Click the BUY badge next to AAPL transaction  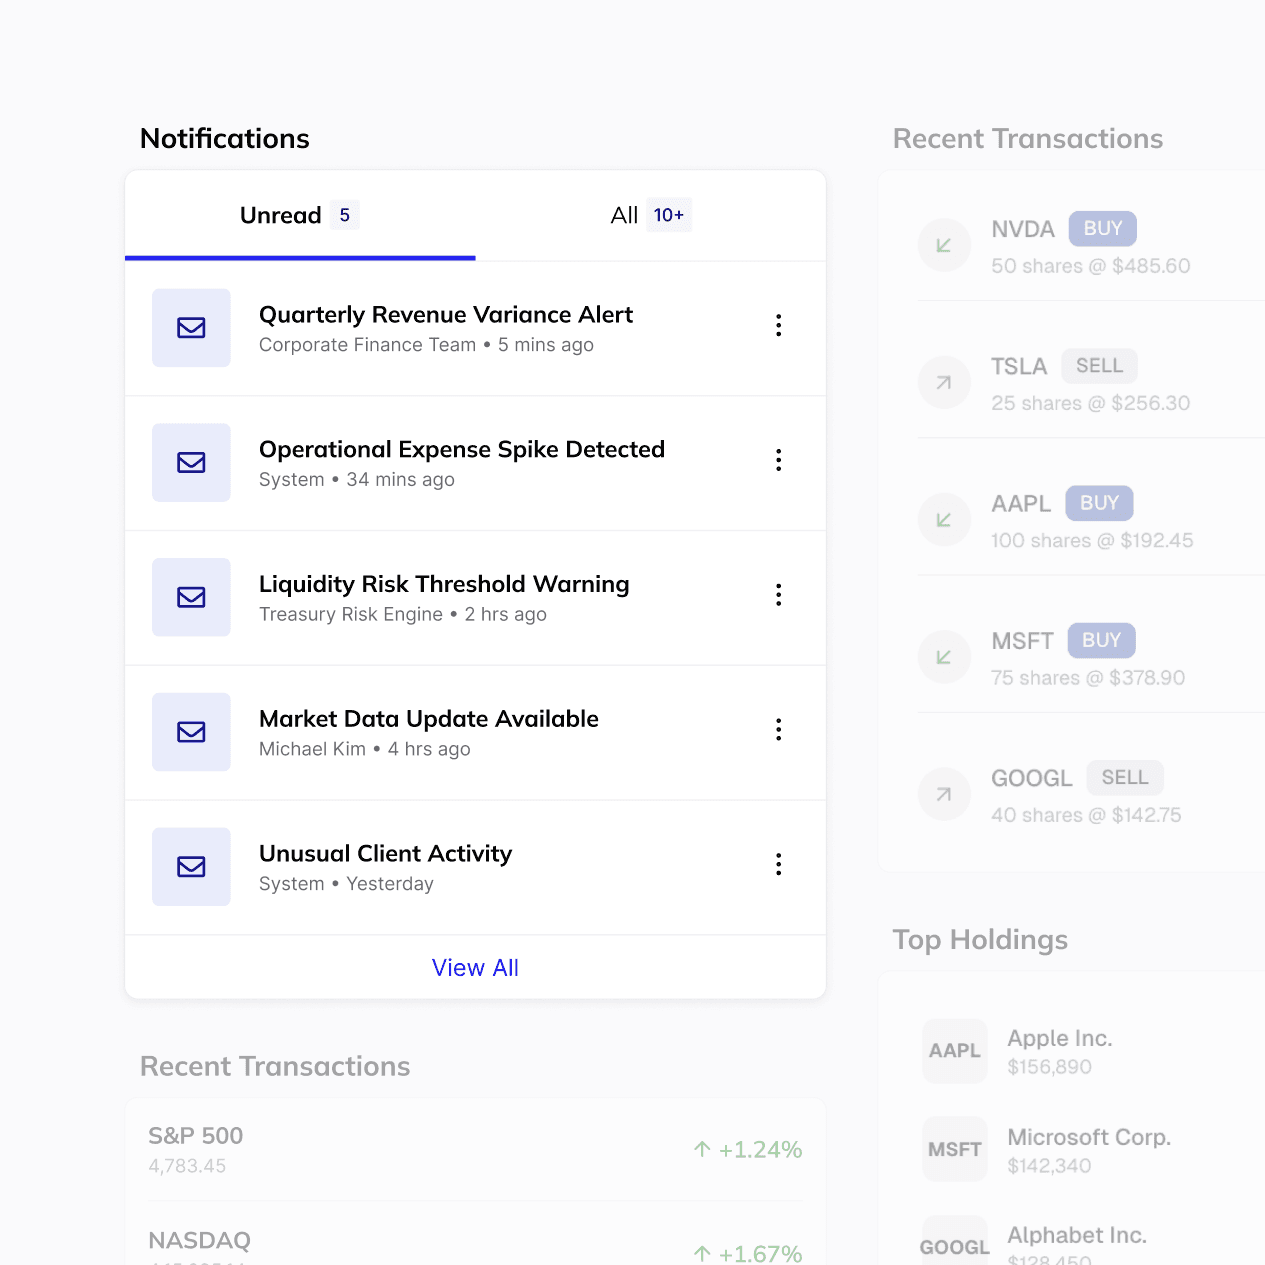coord(1098,503)
